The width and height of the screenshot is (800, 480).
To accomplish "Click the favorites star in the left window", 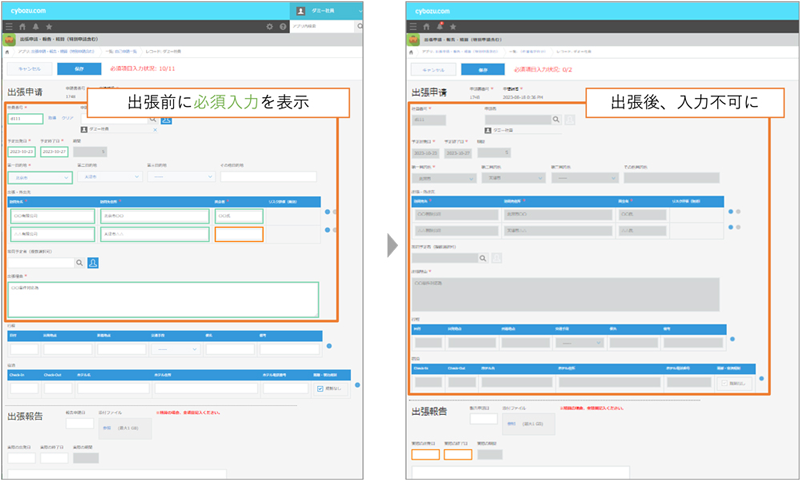I will [50, 26].
